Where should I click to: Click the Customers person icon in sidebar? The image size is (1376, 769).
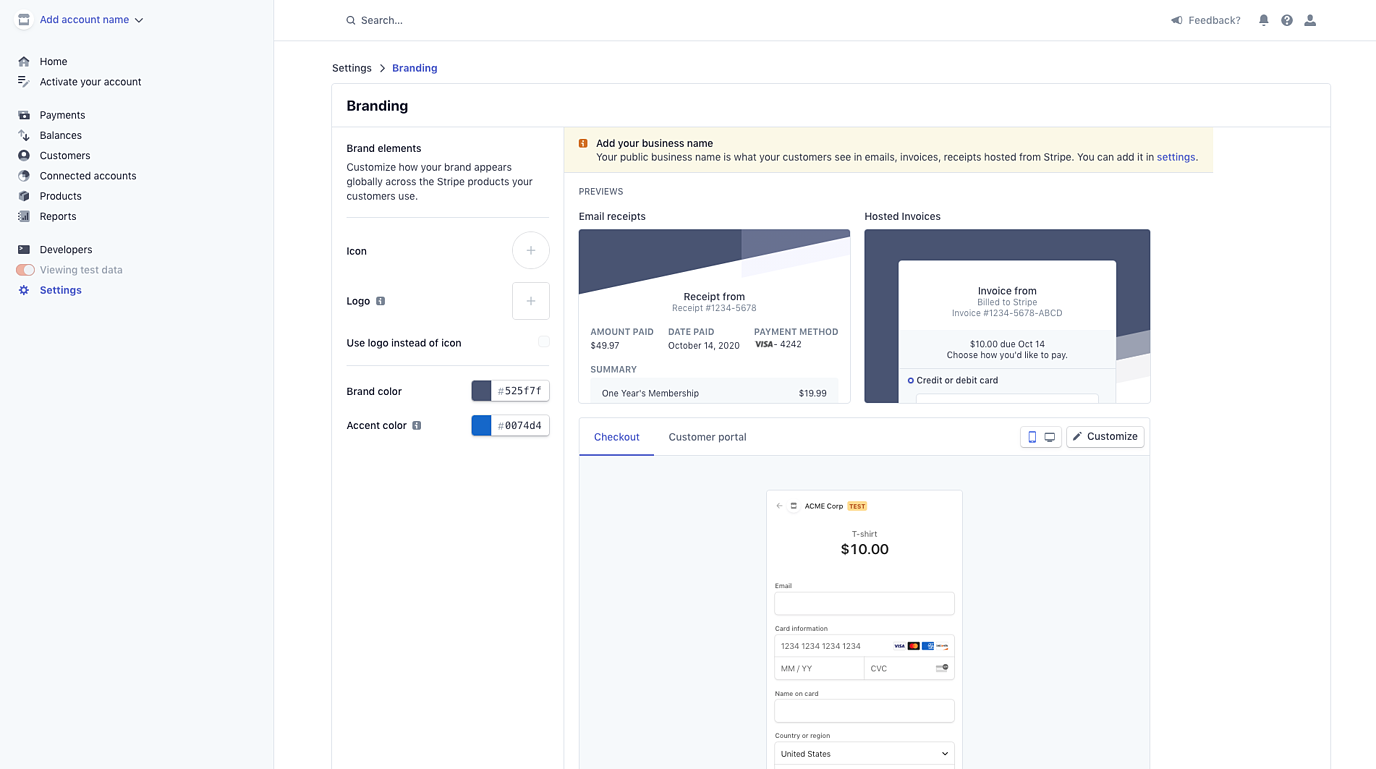24,155
